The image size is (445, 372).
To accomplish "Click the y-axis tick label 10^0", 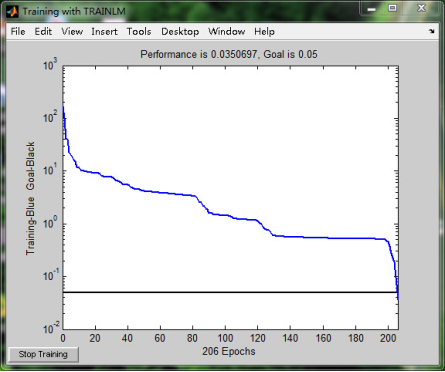I will pos(50,222).
